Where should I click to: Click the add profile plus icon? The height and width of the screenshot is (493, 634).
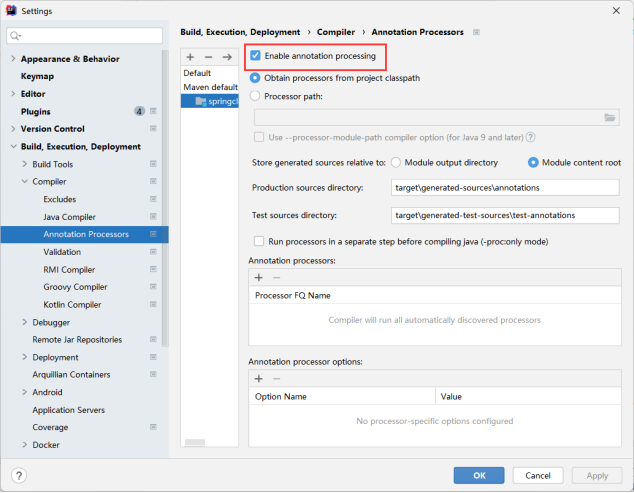190,57
